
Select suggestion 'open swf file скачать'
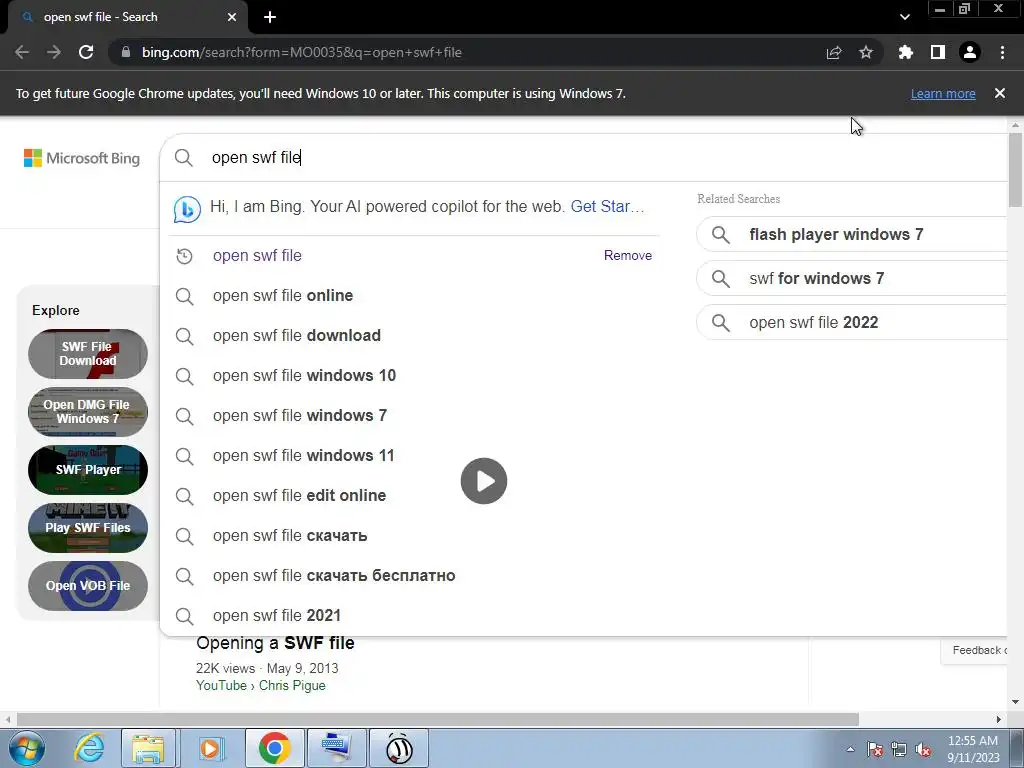[413, 536]
